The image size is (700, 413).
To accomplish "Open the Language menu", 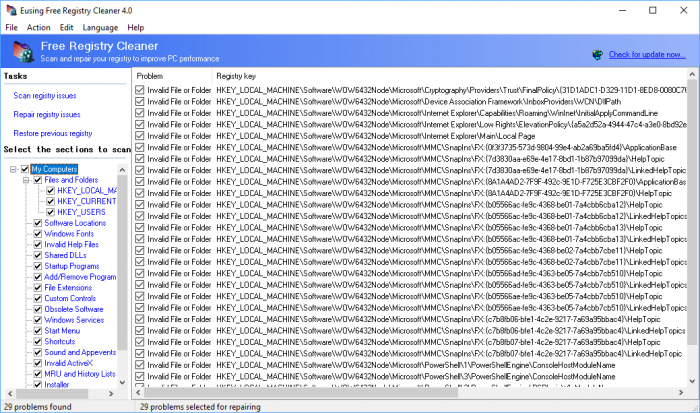I will pos(100,28).
